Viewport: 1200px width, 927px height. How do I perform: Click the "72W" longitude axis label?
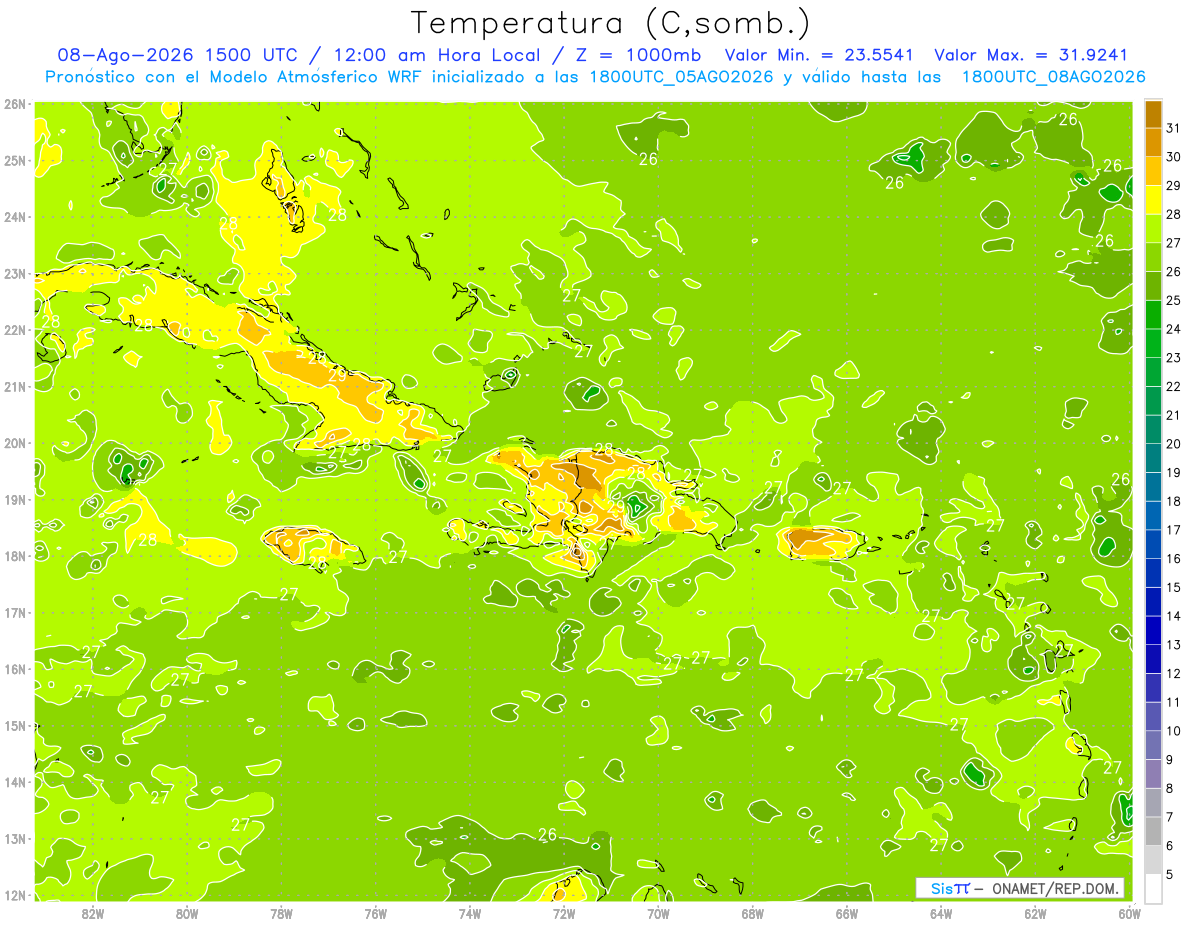564,913
